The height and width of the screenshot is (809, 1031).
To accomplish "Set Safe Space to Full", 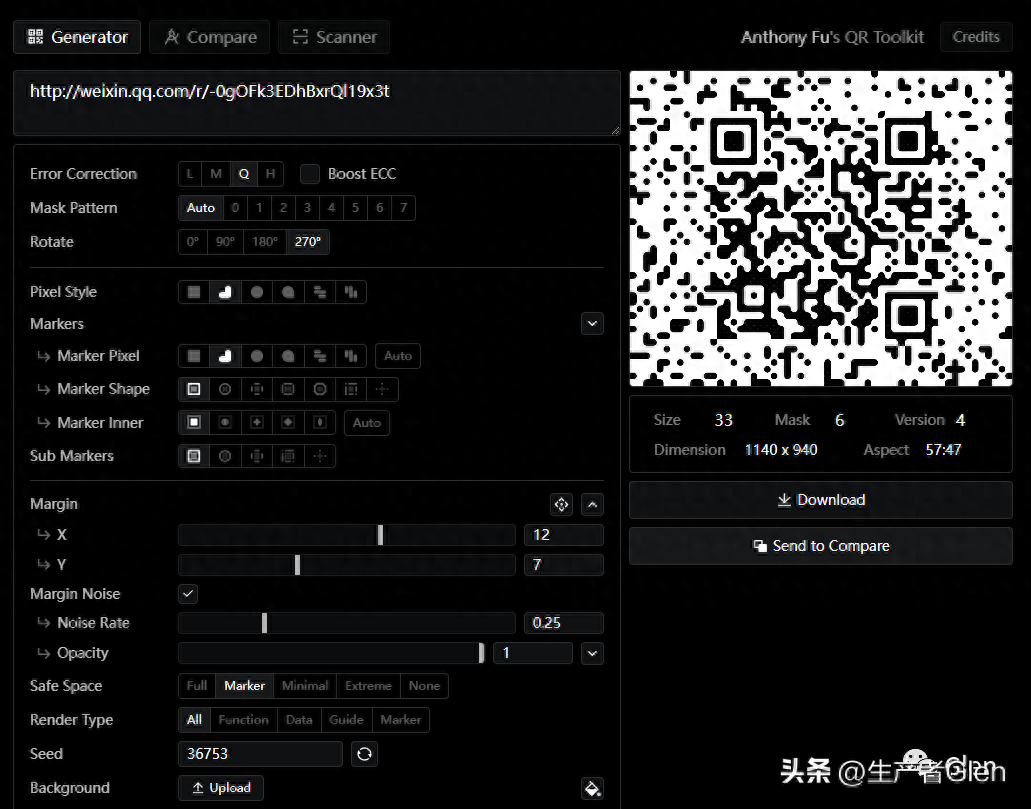I will [x=197, y=685].
